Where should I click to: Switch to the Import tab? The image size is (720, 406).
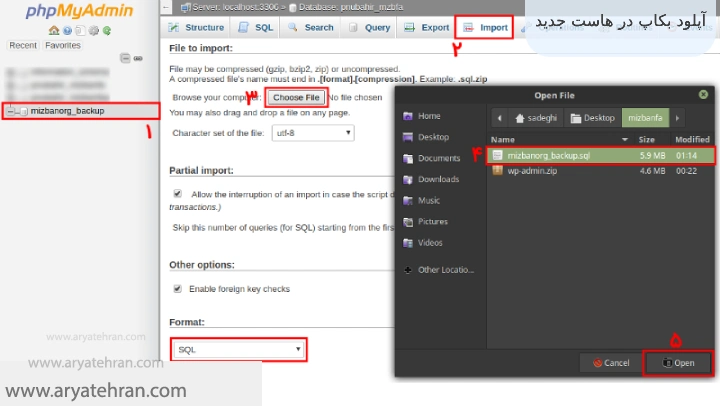coord(485,27)
